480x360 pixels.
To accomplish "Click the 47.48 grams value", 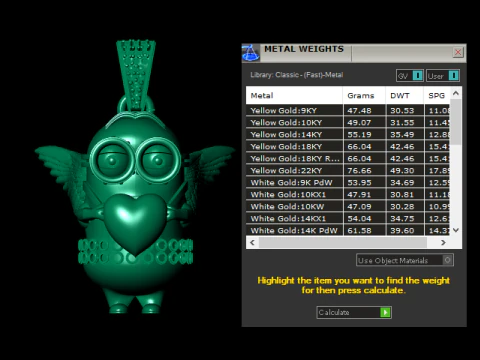I will click(x=359, y=111).
